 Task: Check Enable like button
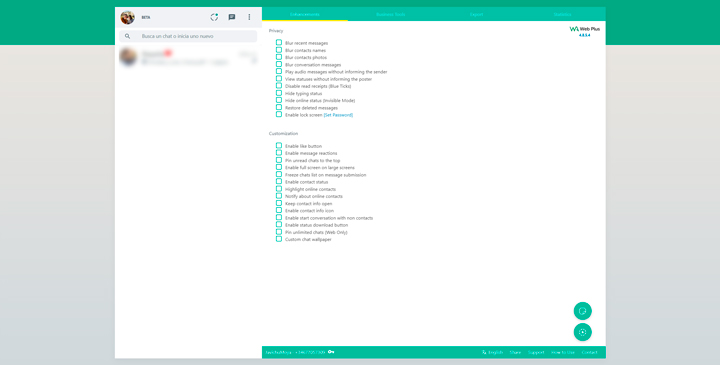pyautogui.click(x=279, y=146)
